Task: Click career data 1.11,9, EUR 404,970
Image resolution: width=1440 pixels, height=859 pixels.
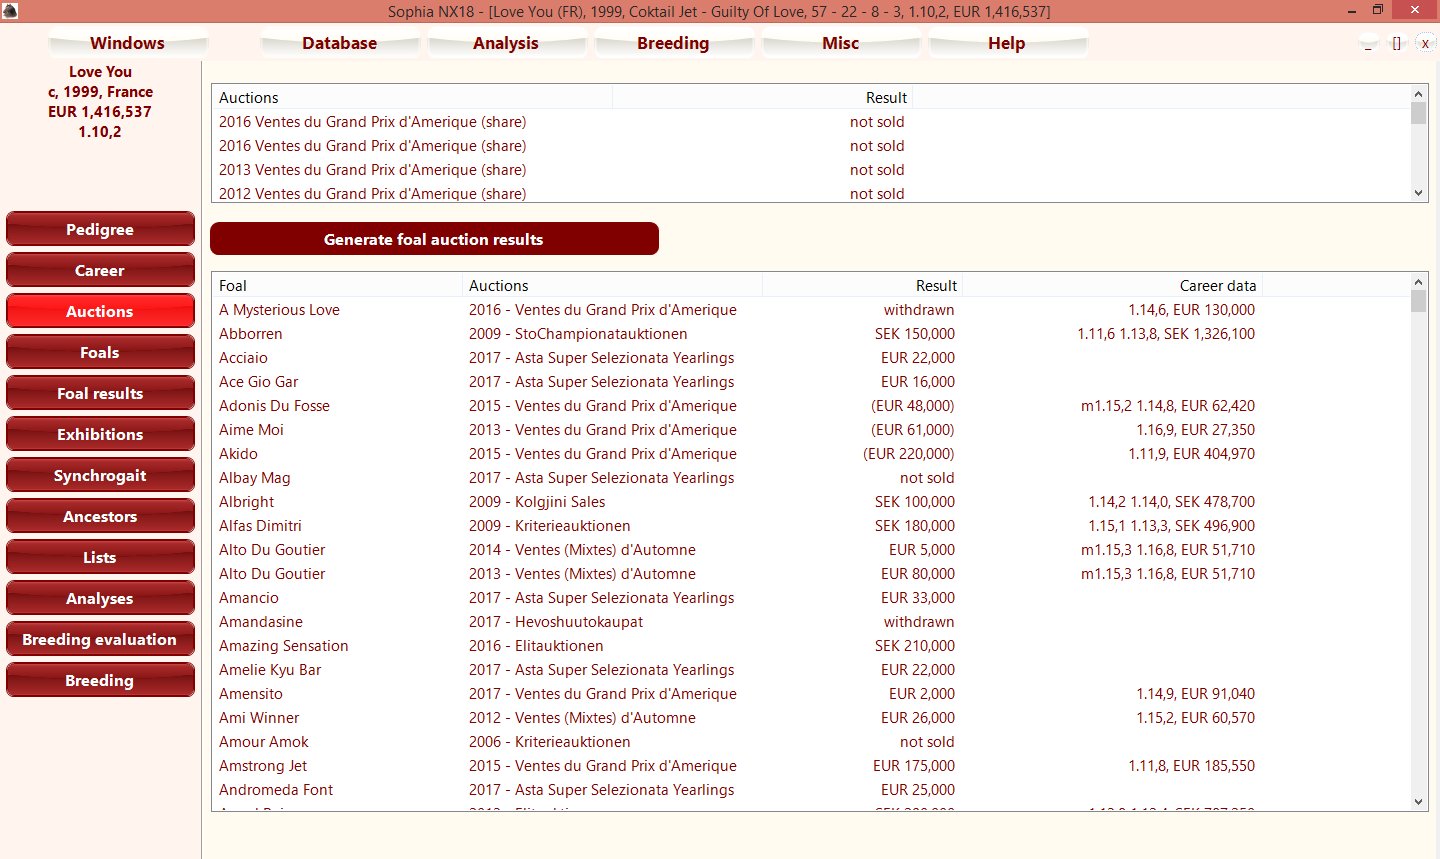Action: point(1191,453)
